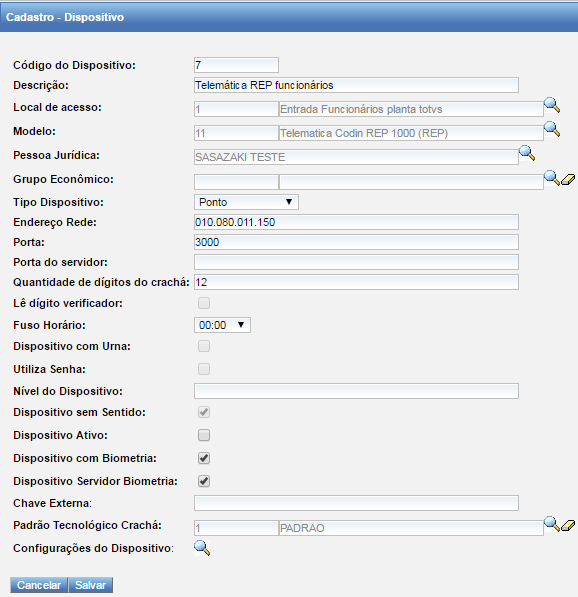Edit Quantidade de dígitos do crachá field
Image resolution: width=578 pixels, height=597 pixels.
click(356, 282)
